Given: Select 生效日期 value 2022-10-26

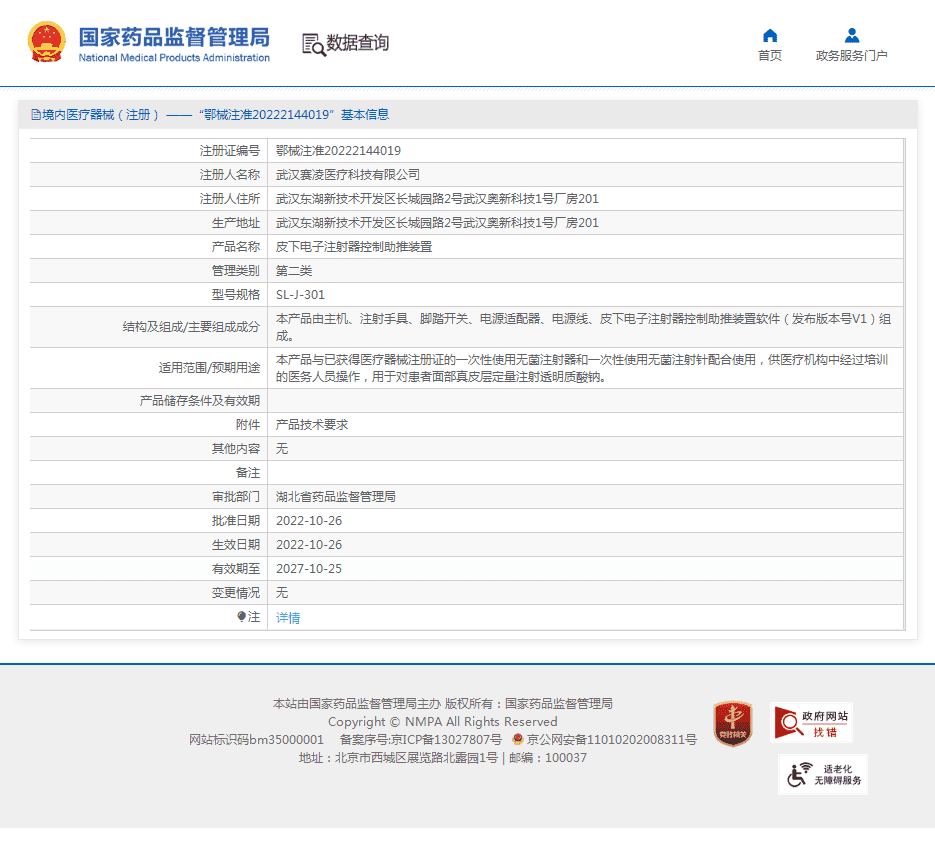Looking at the screenshot, I should (x=309, y=544).
